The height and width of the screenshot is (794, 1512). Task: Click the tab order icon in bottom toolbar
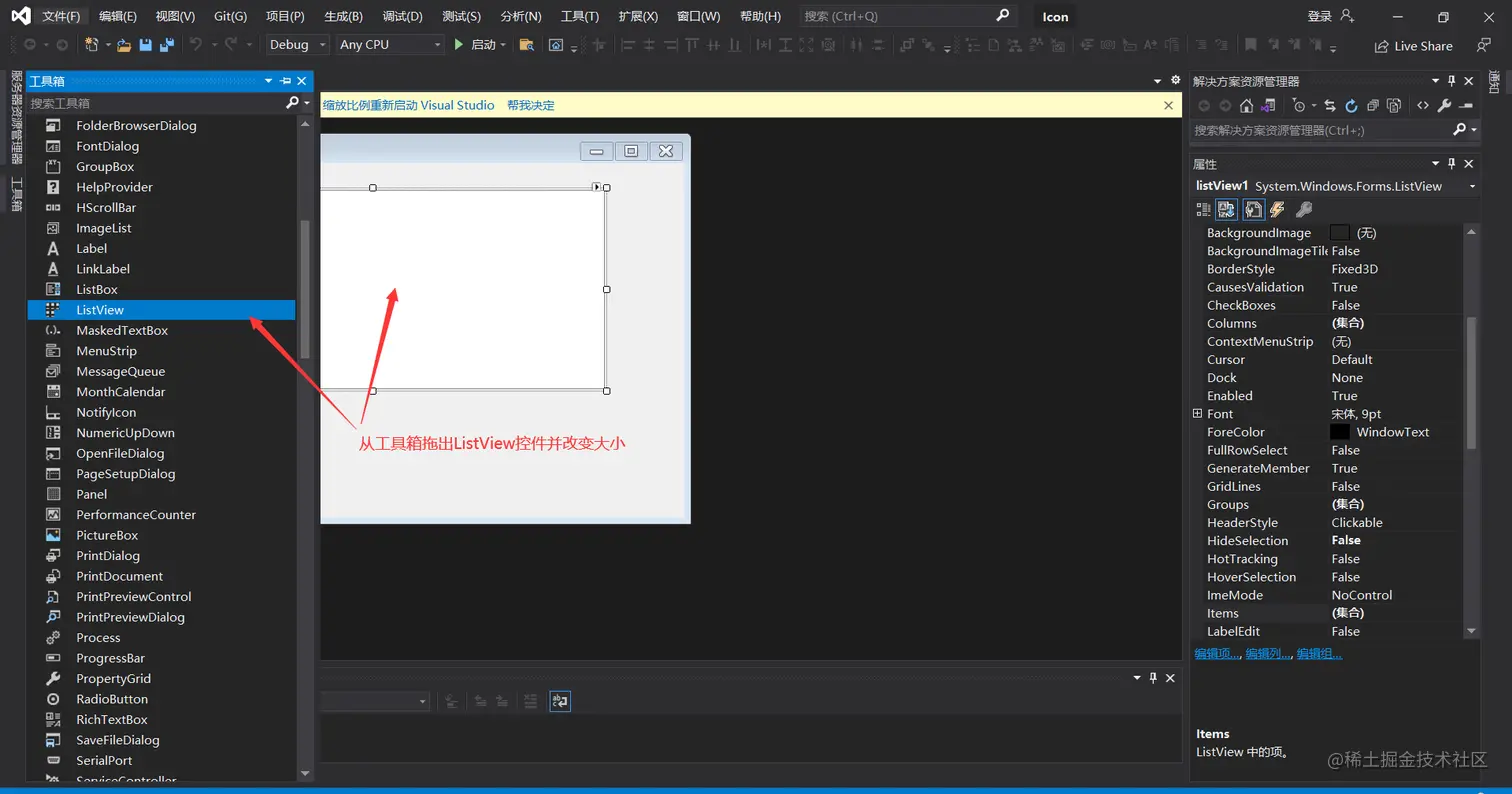point(560,701)
